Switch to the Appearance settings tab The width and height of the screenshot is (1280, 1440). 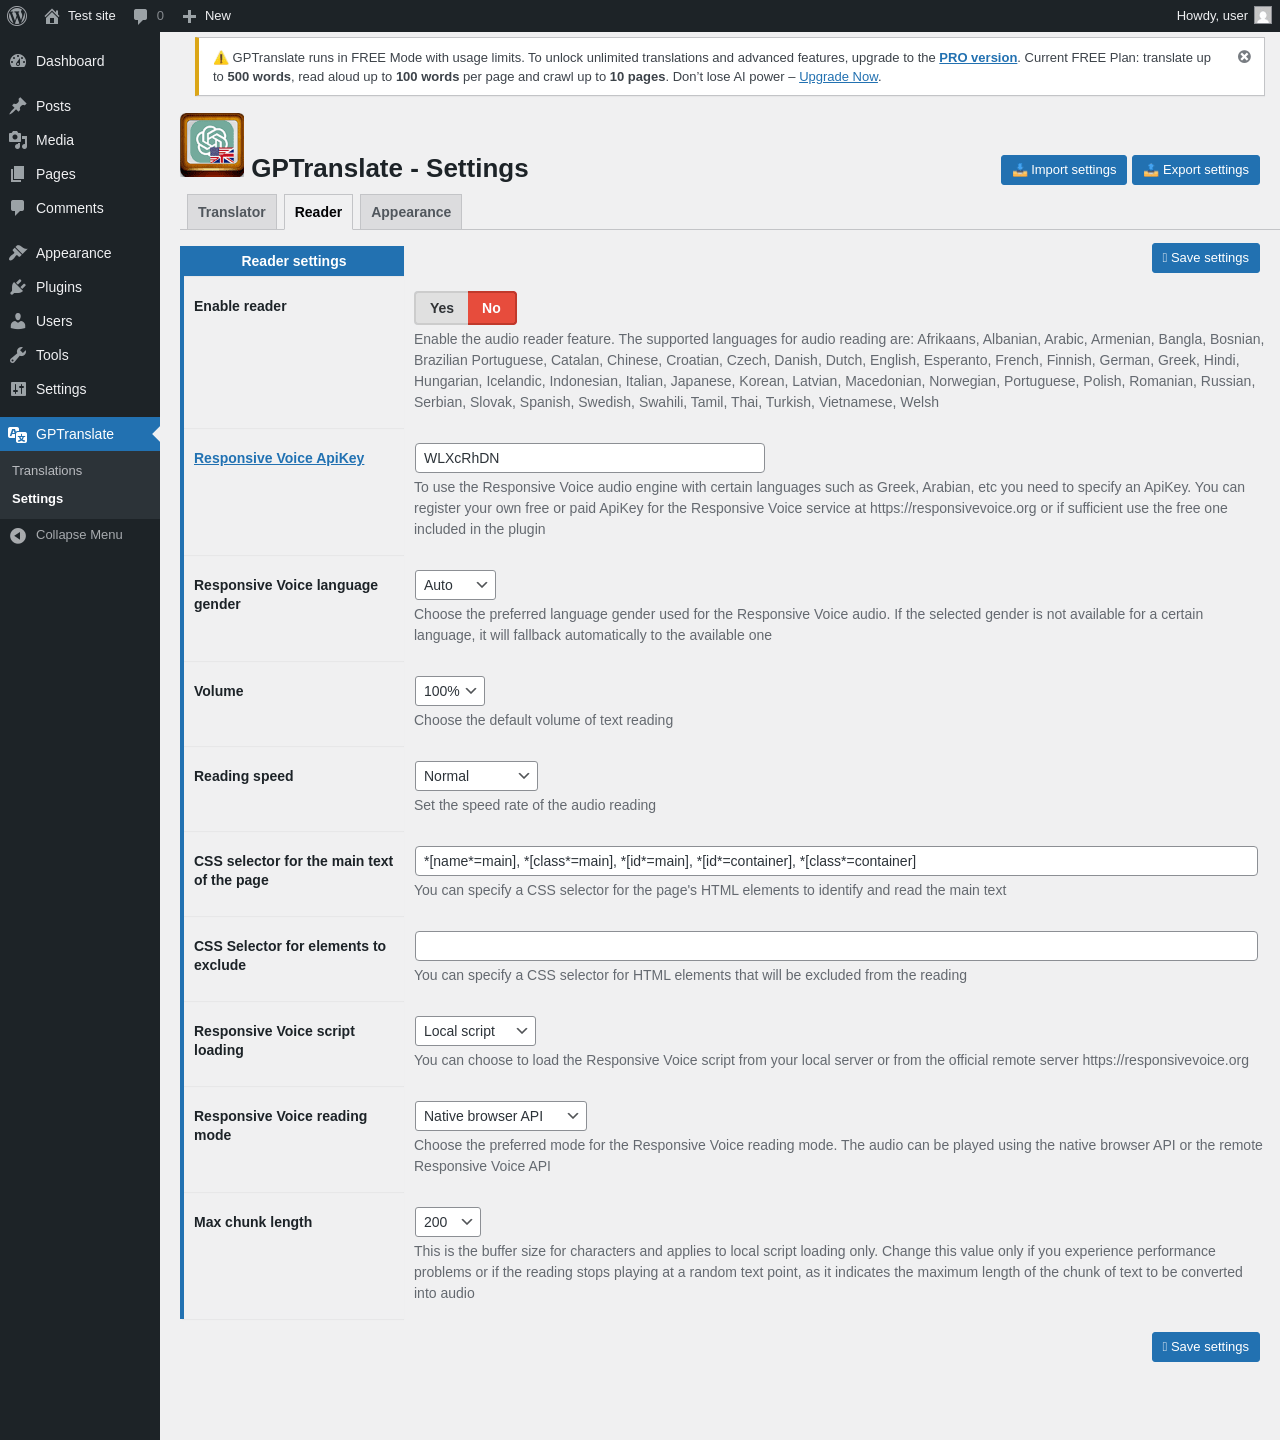click(411, 212)
